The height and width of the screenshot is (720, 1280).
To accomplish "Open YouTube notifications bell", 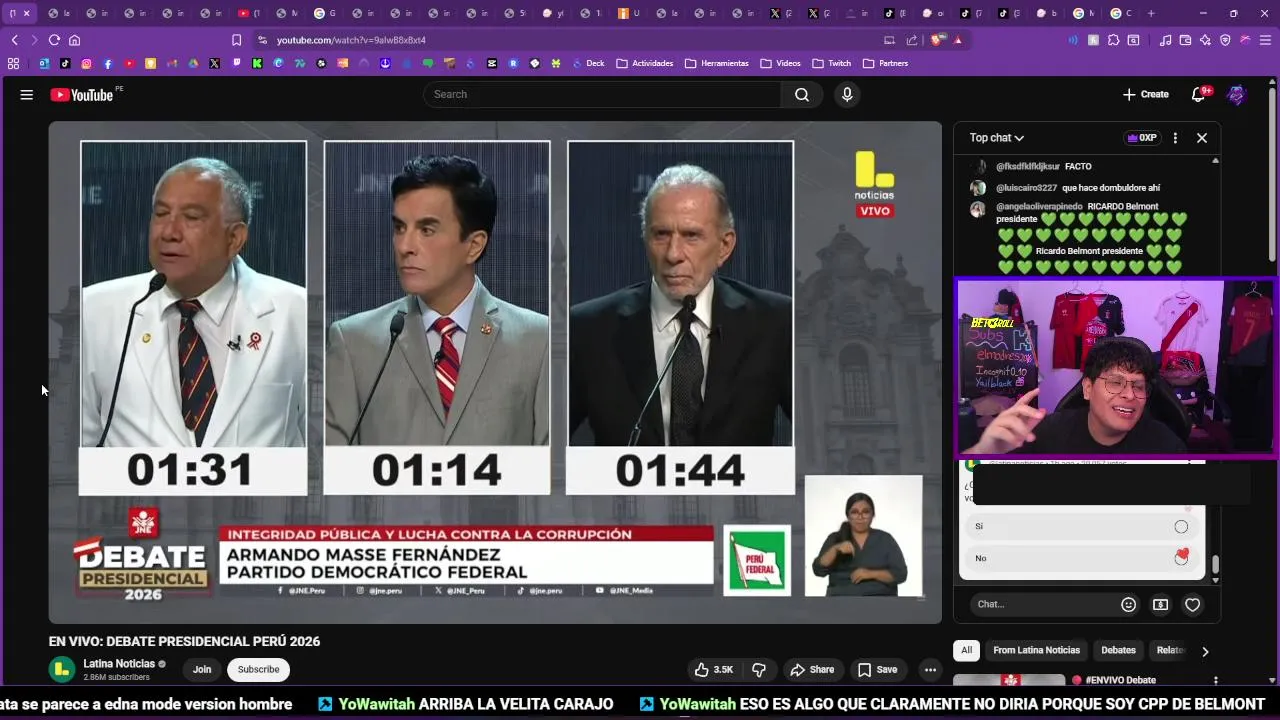I will [x=1198, y=94].
